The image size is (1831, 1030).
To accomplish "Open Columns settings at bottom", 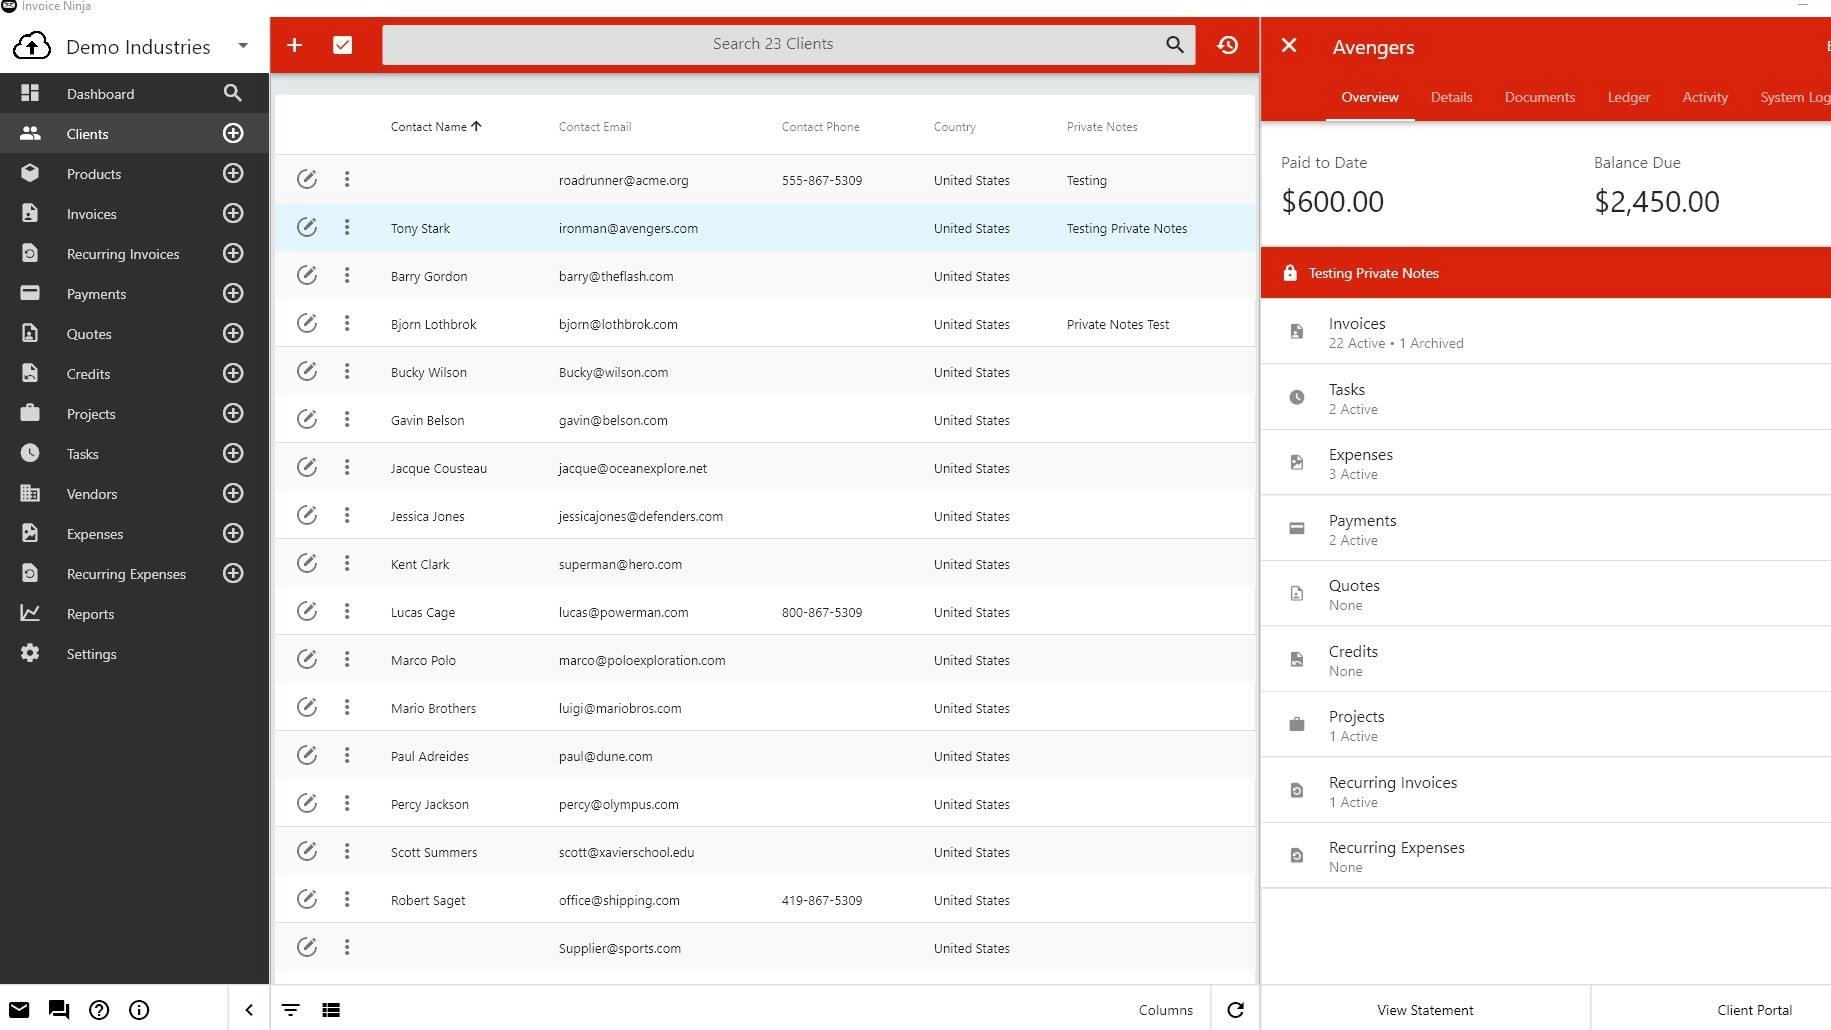I will tap(1165, 1010).
